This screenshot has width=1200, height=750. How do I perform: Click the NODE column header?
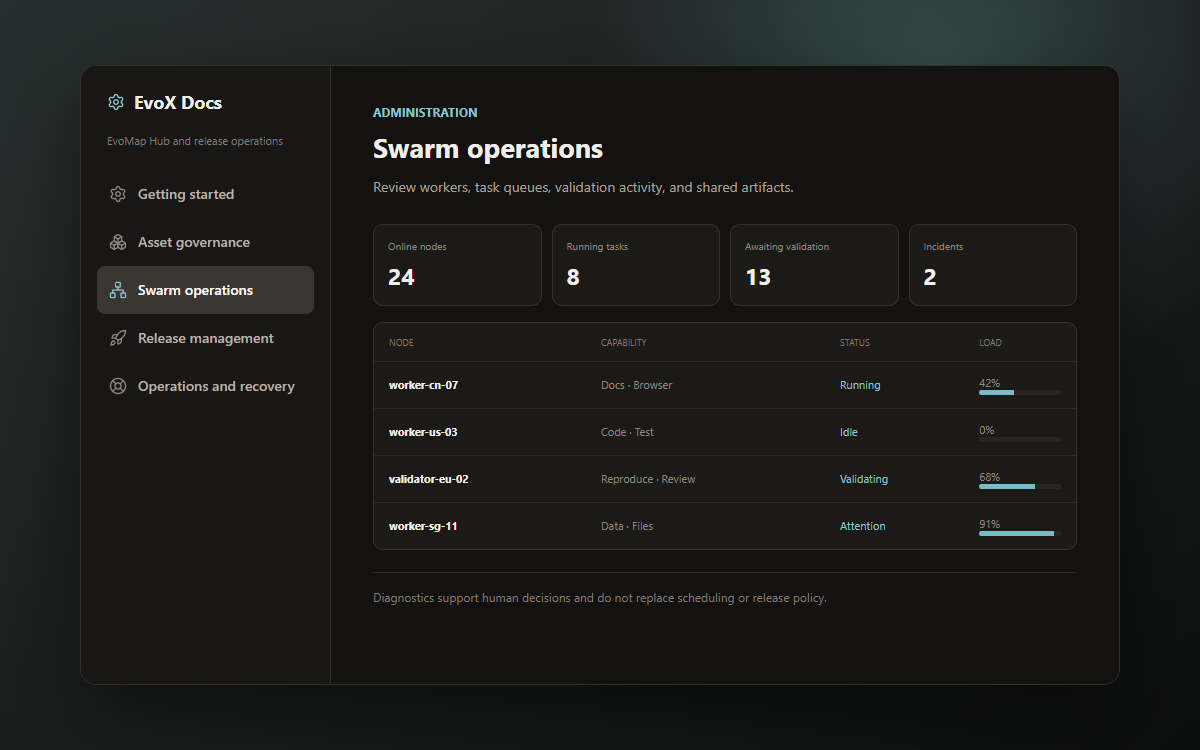[x=401, y=343]
